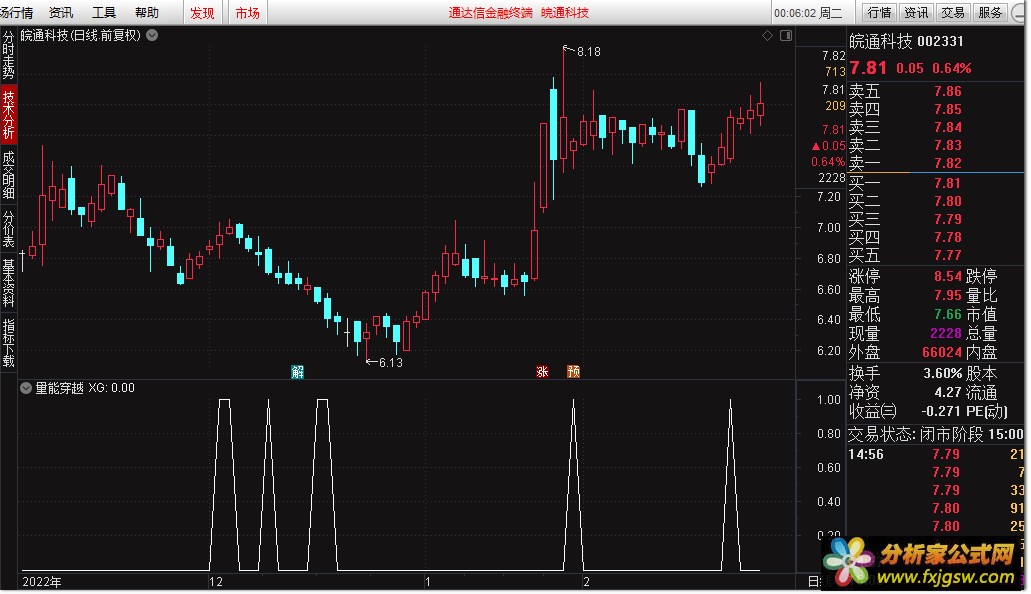
Task: Click the 最低 value 7.66
Action: [x=947, y=314]
